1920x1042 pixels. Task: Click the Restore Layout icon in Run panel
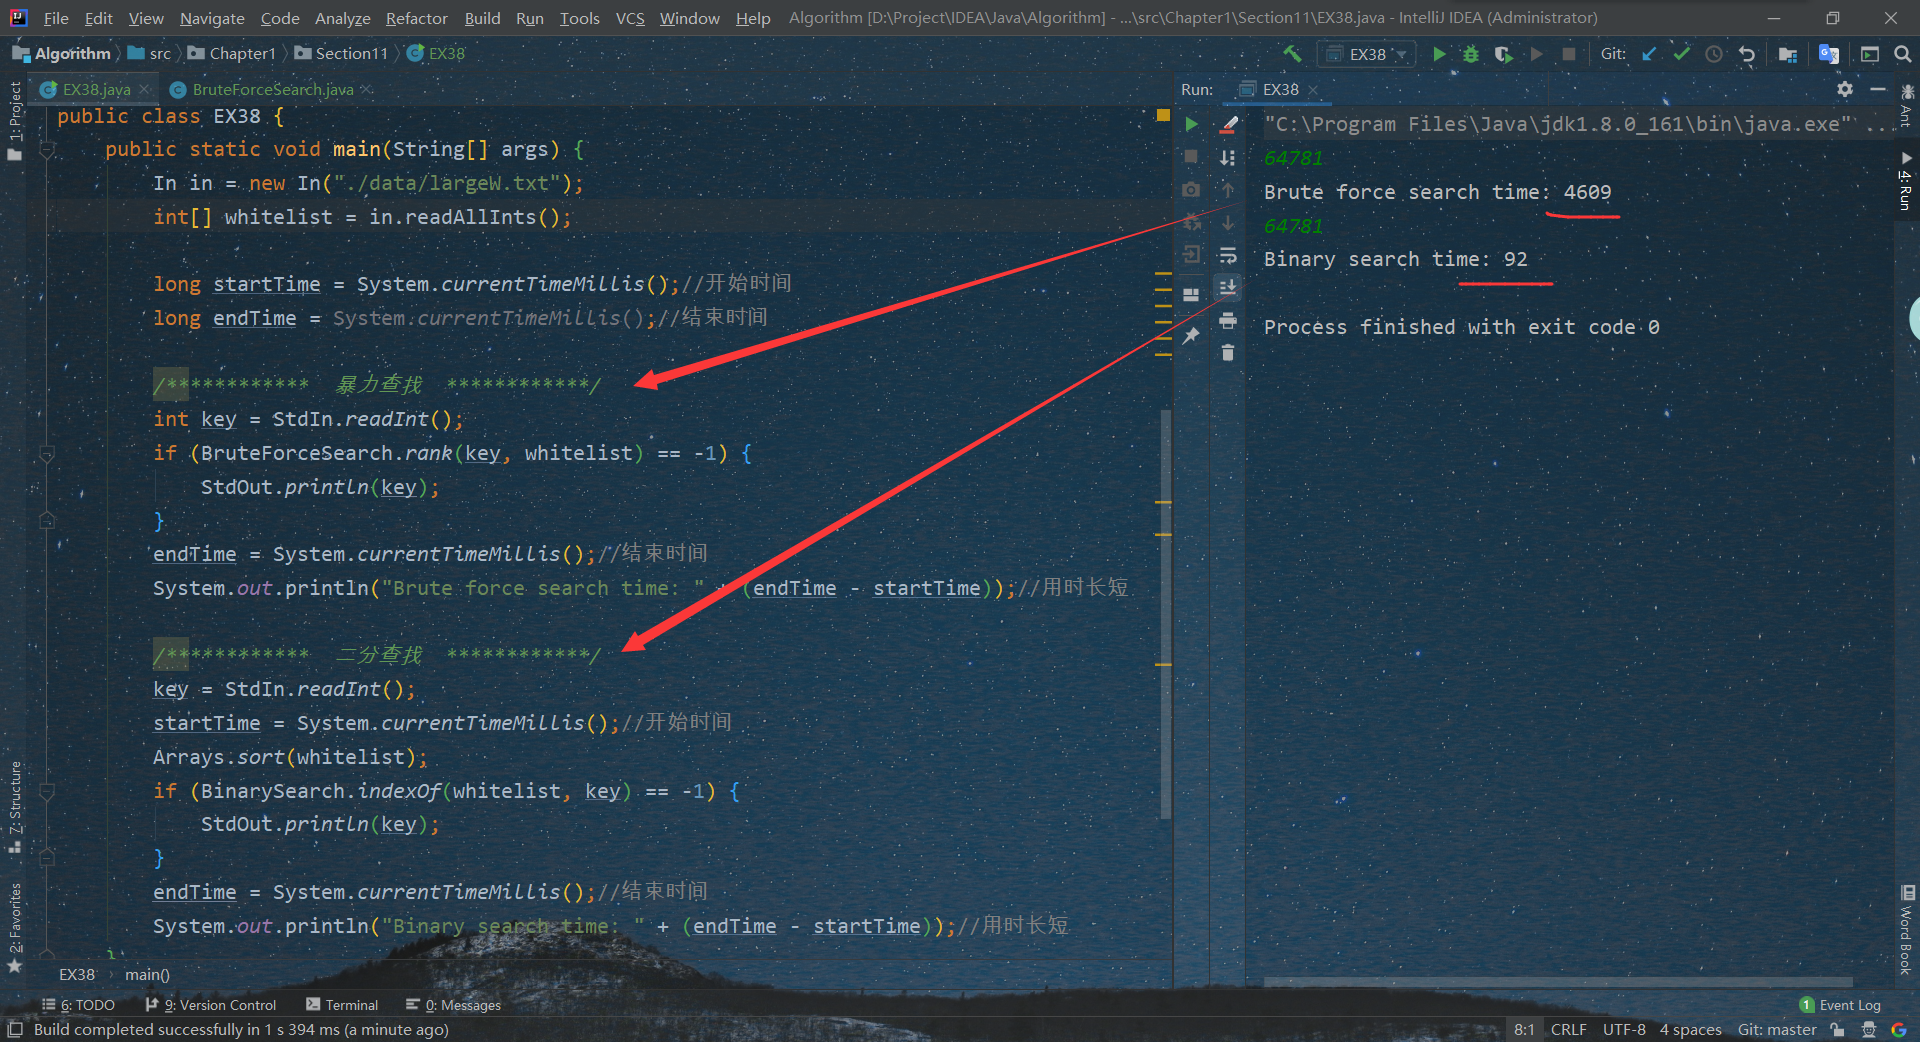pyautogui.click(x=1191, y=295)
